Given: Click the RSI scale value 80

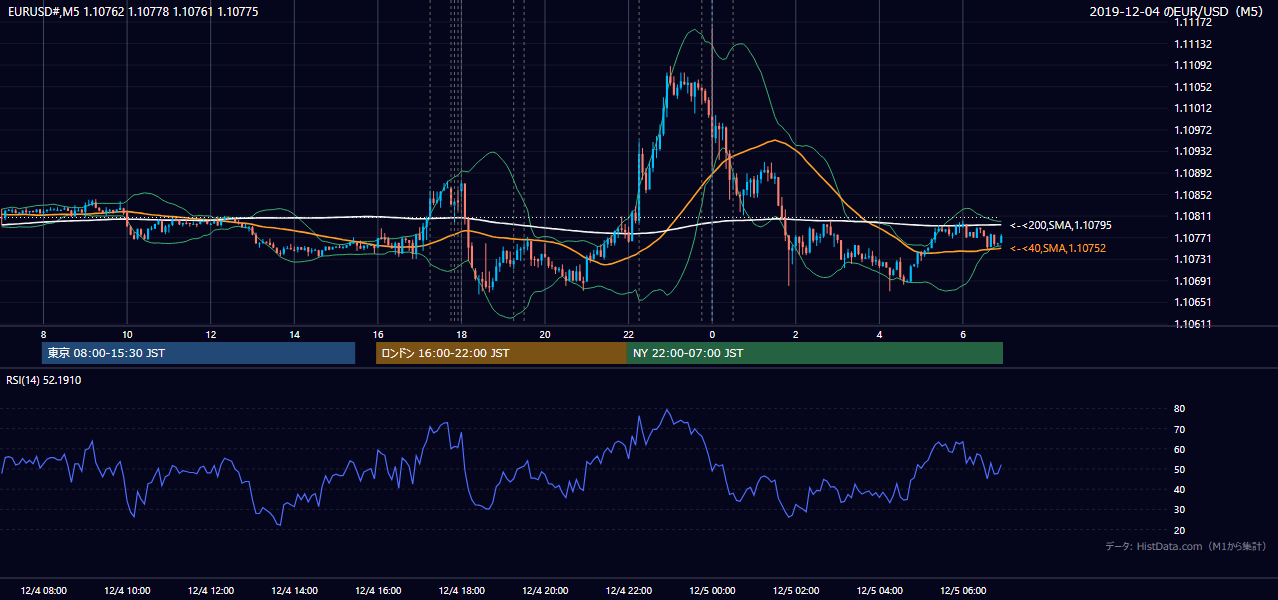Looking at the screenshot, I should 1179,409.
